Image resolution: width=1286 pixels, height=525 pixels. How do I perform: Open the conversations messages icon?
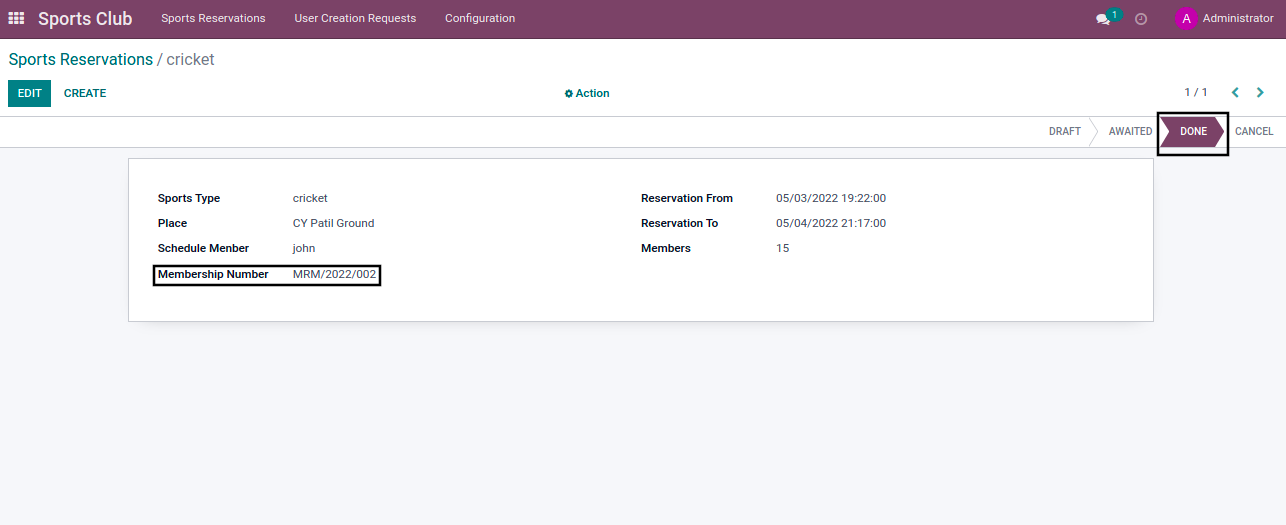pyautogui.click(x=1103, y=19)
